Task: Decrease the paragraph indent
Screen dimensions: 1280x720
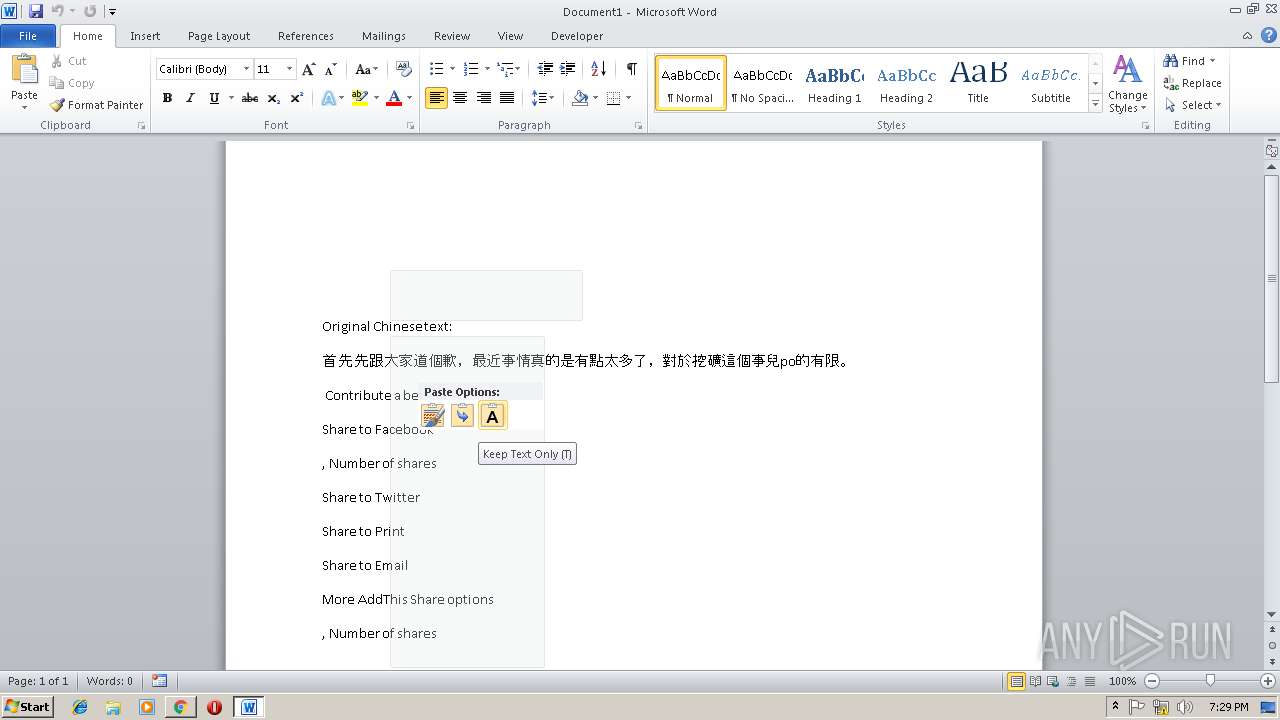Action: (x=545, y=69)
